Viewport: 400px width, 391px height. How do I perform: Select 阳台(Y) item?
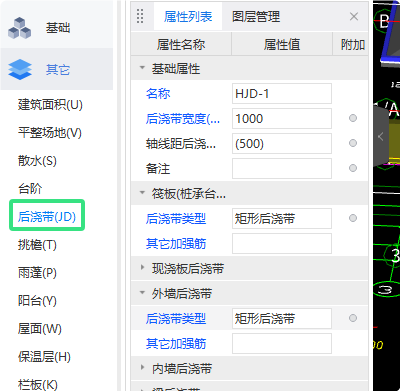[x=37, y=301]
